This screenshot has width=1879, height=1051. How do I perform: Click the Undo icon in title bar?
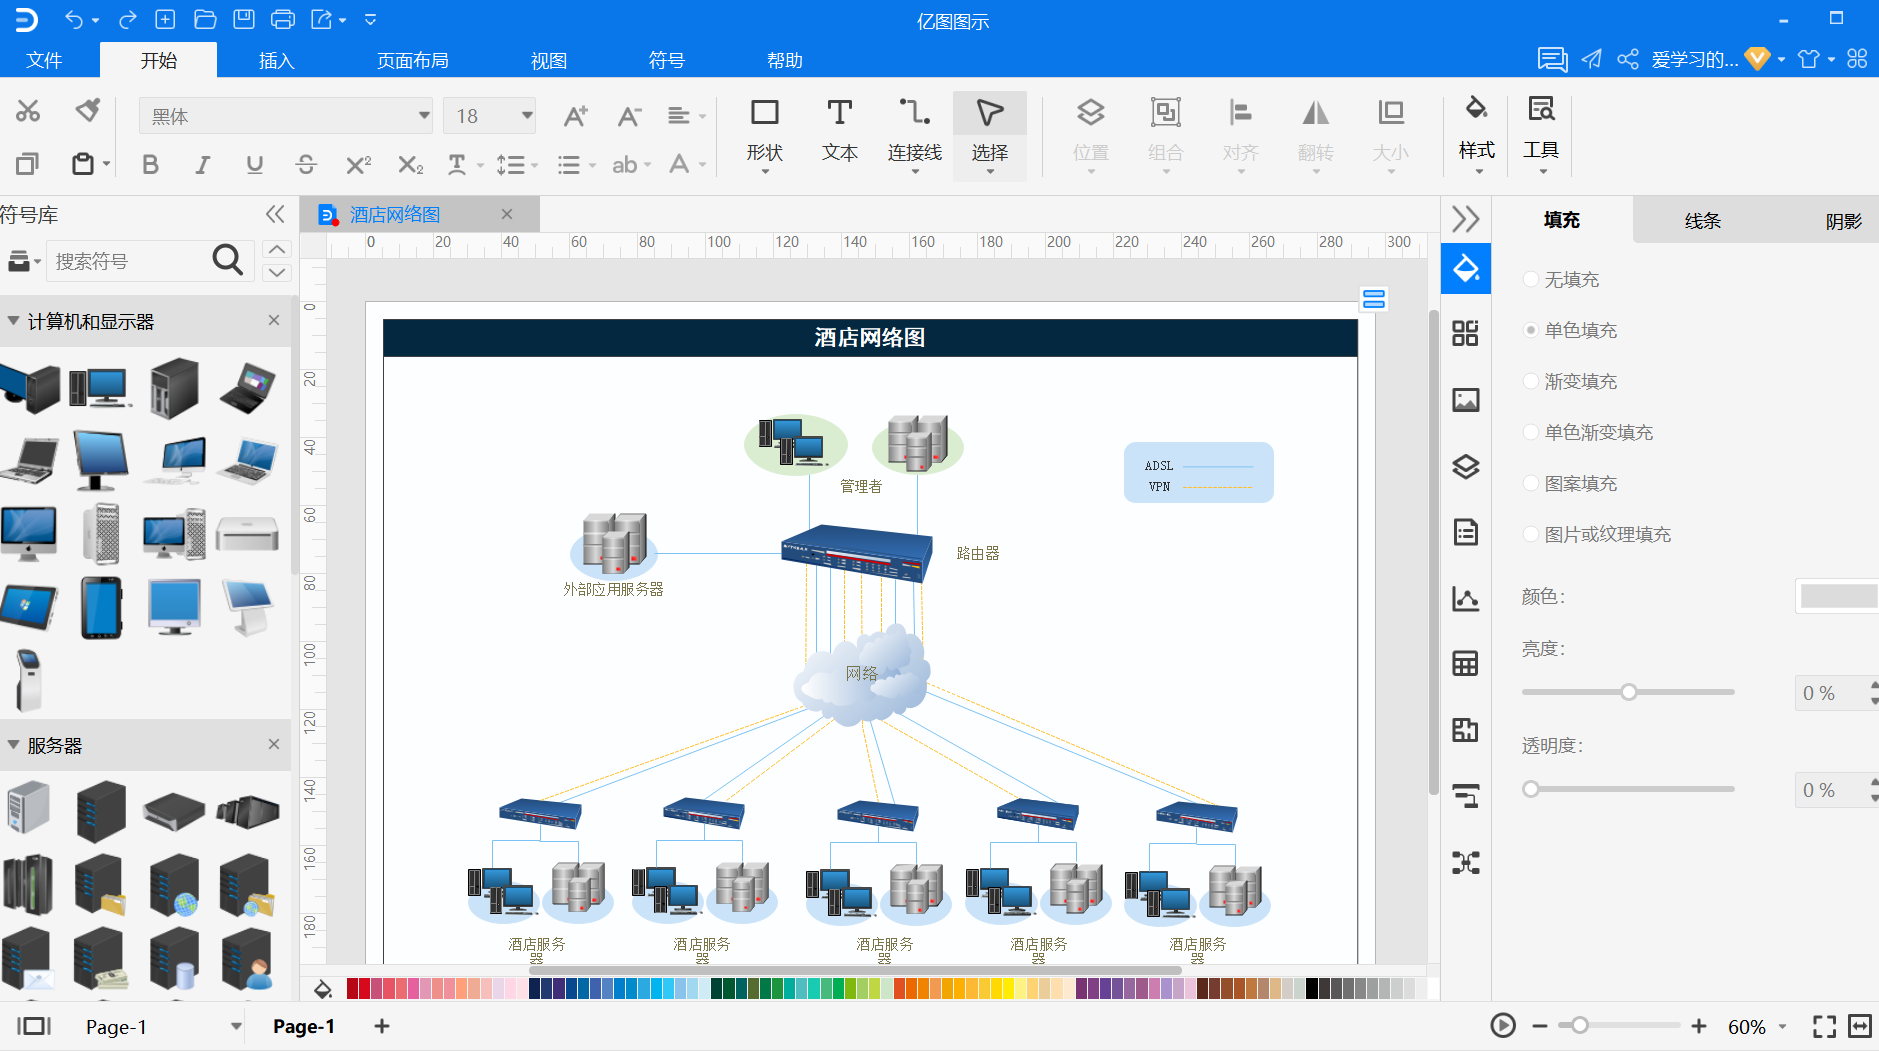74,19
